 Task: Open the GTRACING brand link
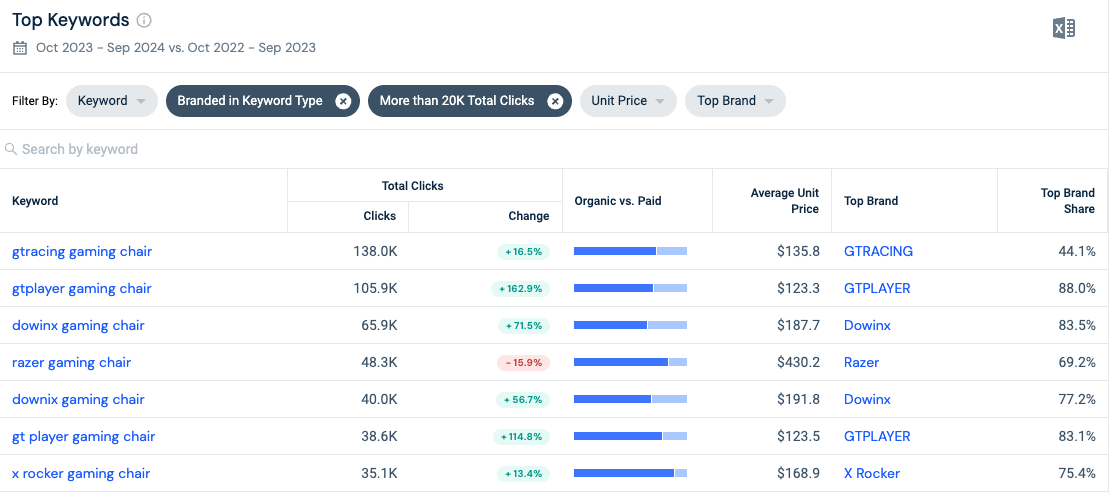(x=878, y=251)
